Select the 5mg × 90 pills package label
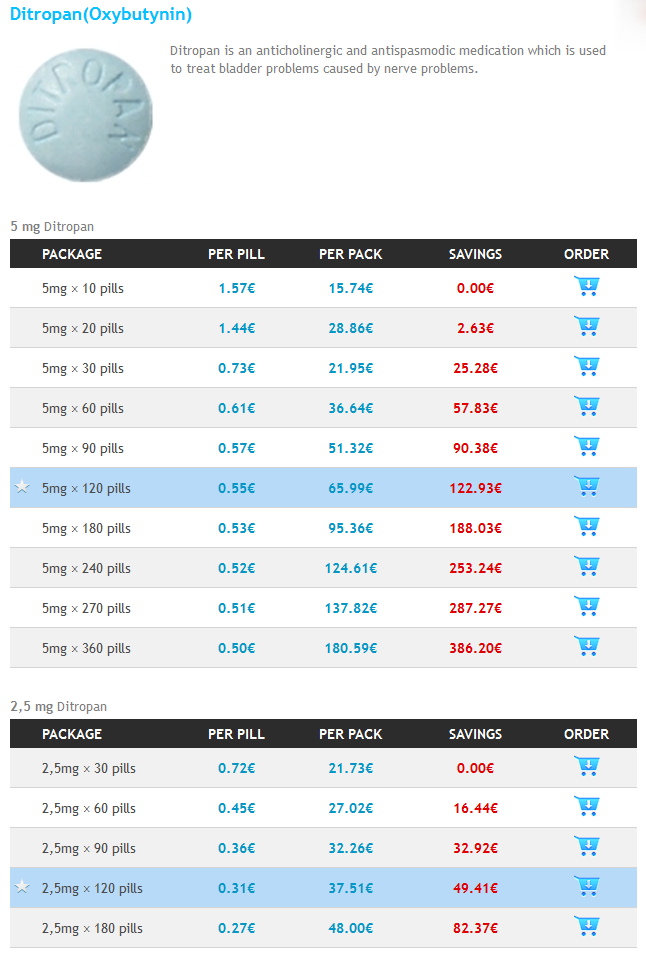 pos(83,449)
